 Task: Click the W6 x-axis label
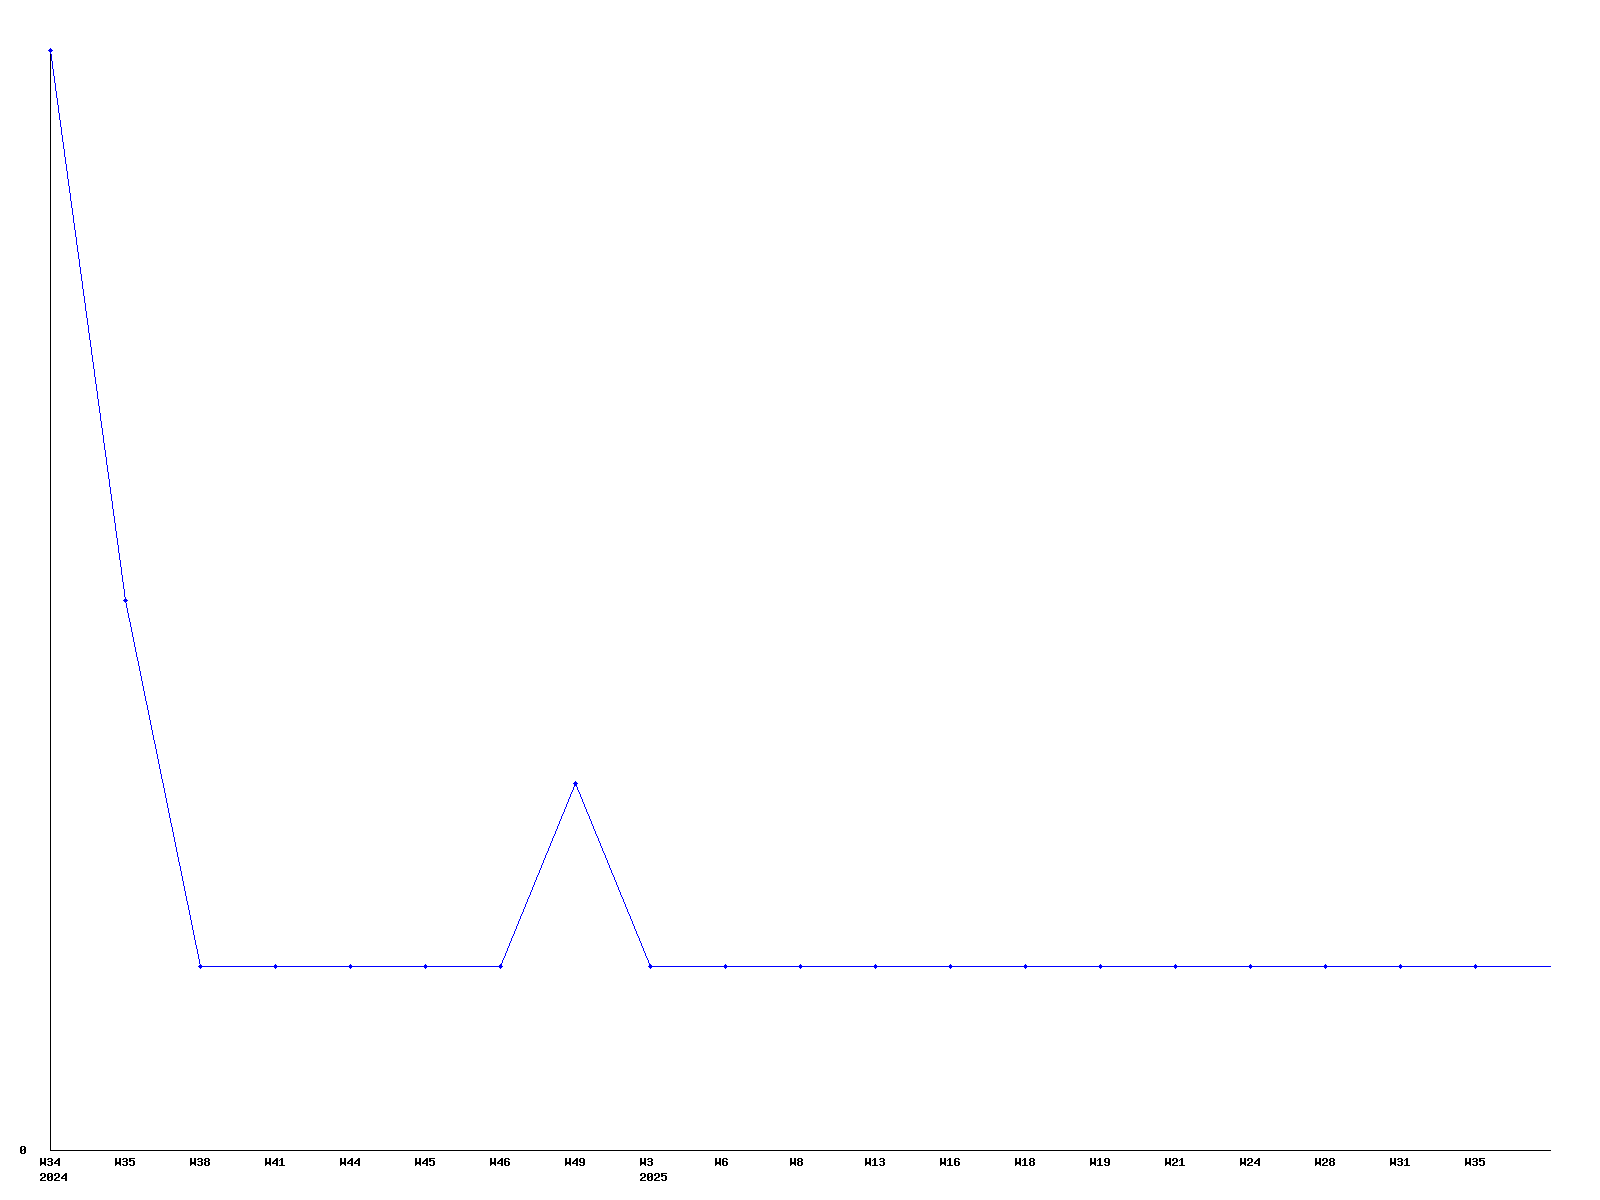click(x=721, y=1162)
